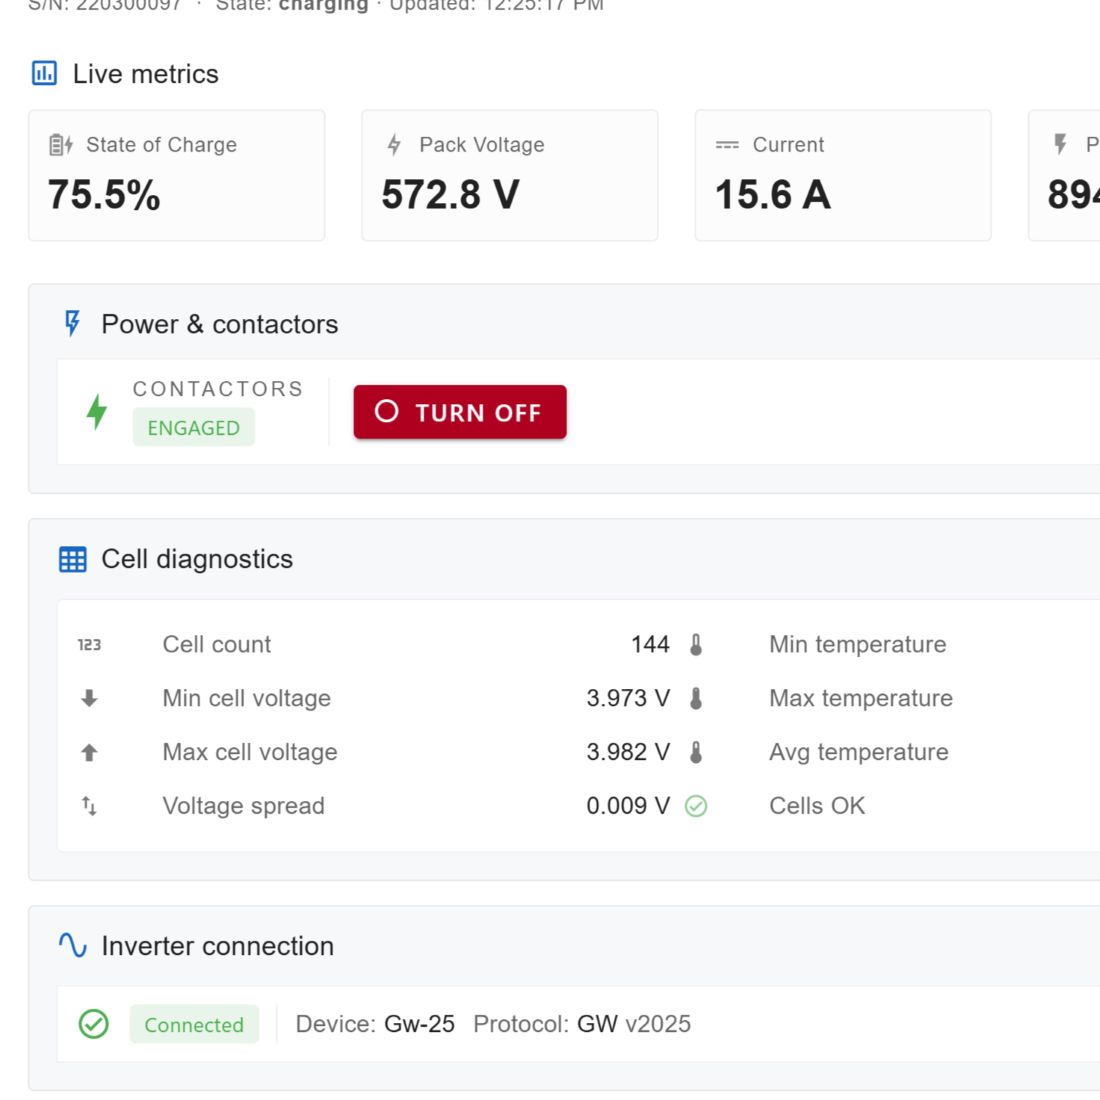
Task: Click the Connected inverter status badge
Action: (x=194, y=1024)
